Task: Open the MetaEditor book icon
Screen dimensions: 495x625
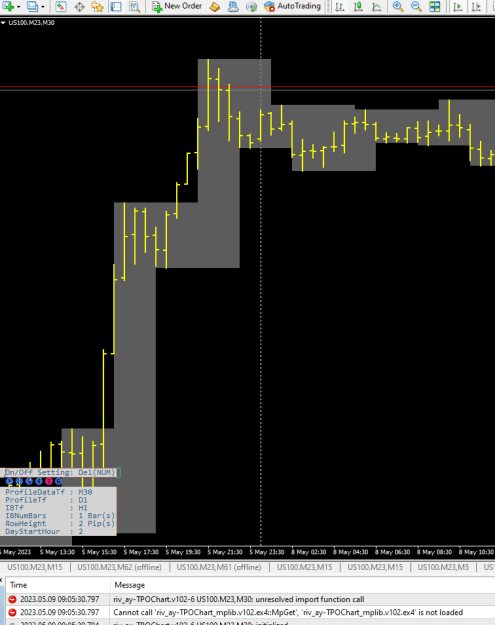Action: click(215, 6)
